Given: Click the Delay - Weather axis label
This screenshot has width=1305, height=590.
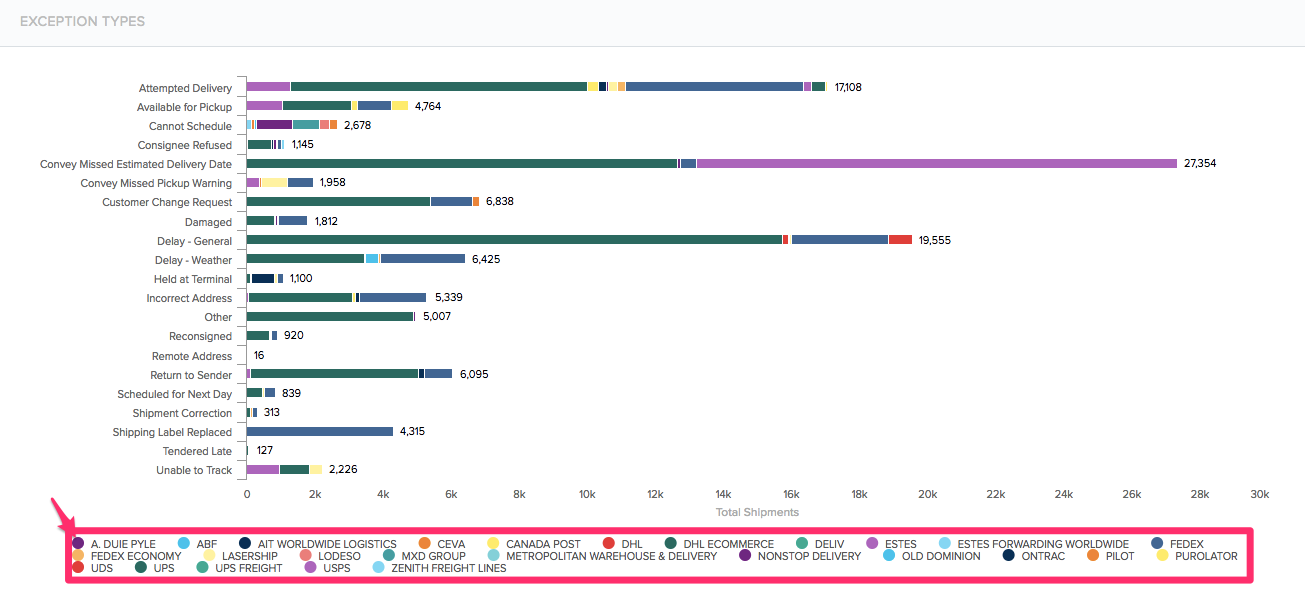Looking at the screenshot, I should pyautogui.click(x=193, y=260).
